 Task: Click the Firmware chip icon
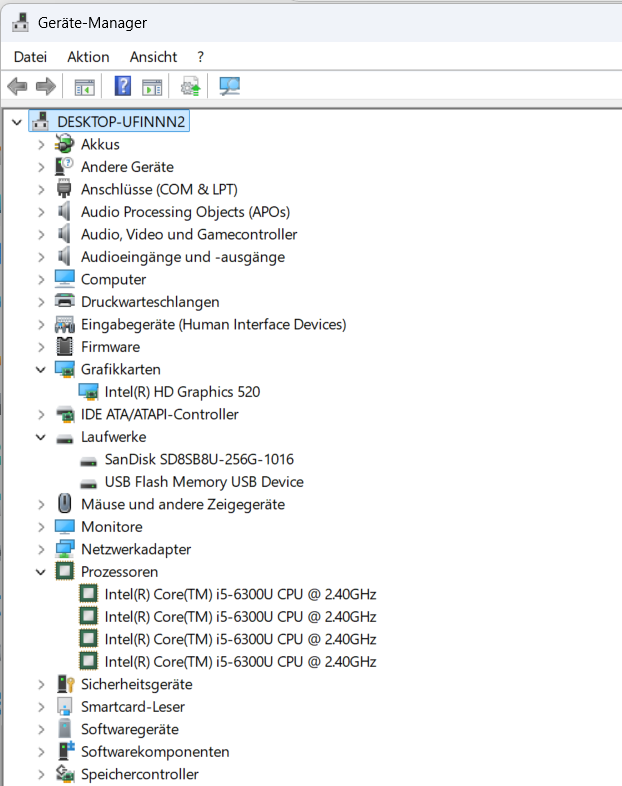tap(65, 346)
